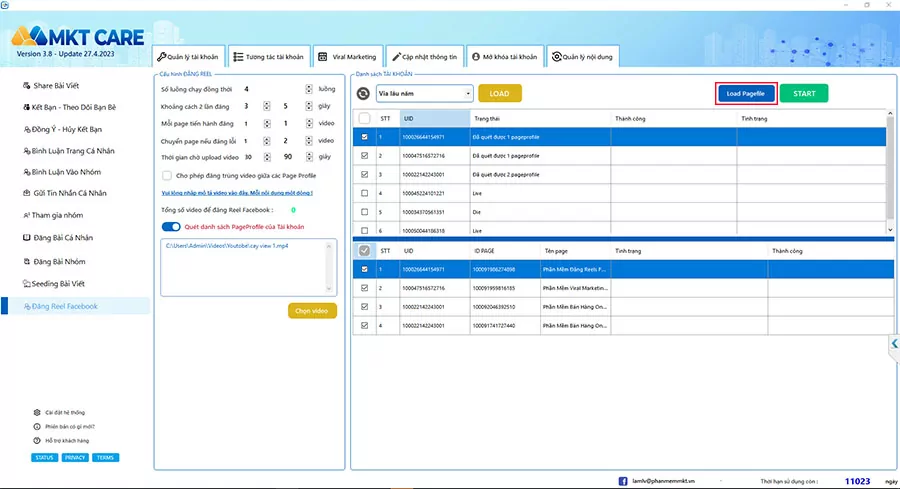Enable Cho phép đăng trùng video checkbox

166,176
